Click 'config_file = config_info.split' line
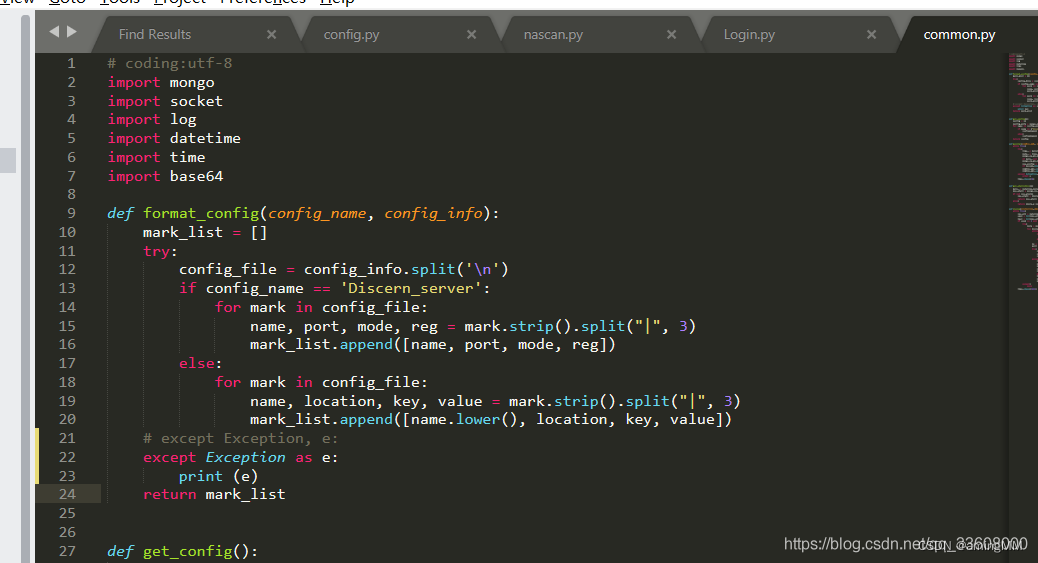Image resolution: width=1038 pixels, height=563 pixels. [344, 270]
